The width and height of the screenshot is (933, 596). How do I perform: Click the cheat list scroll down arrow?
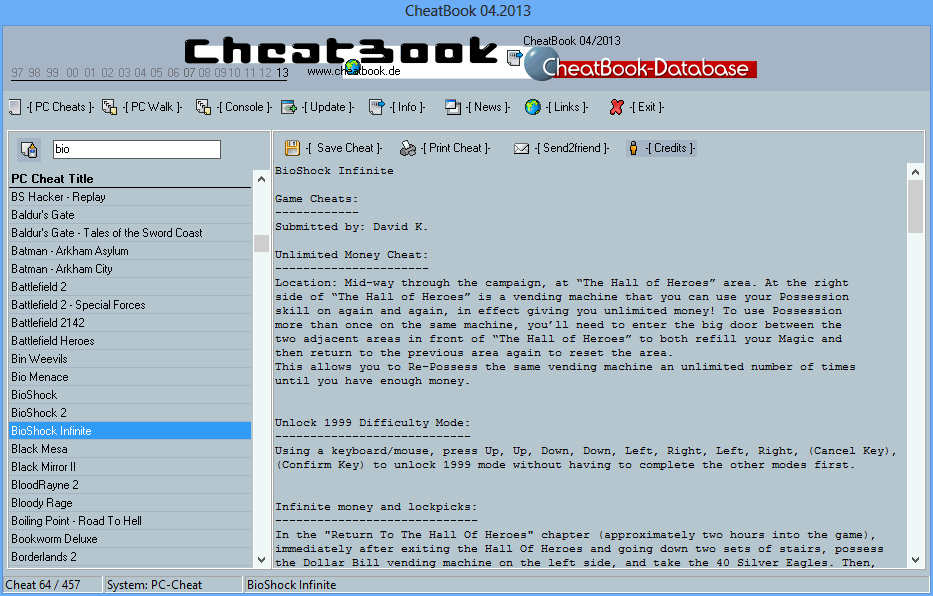point(261,559)
